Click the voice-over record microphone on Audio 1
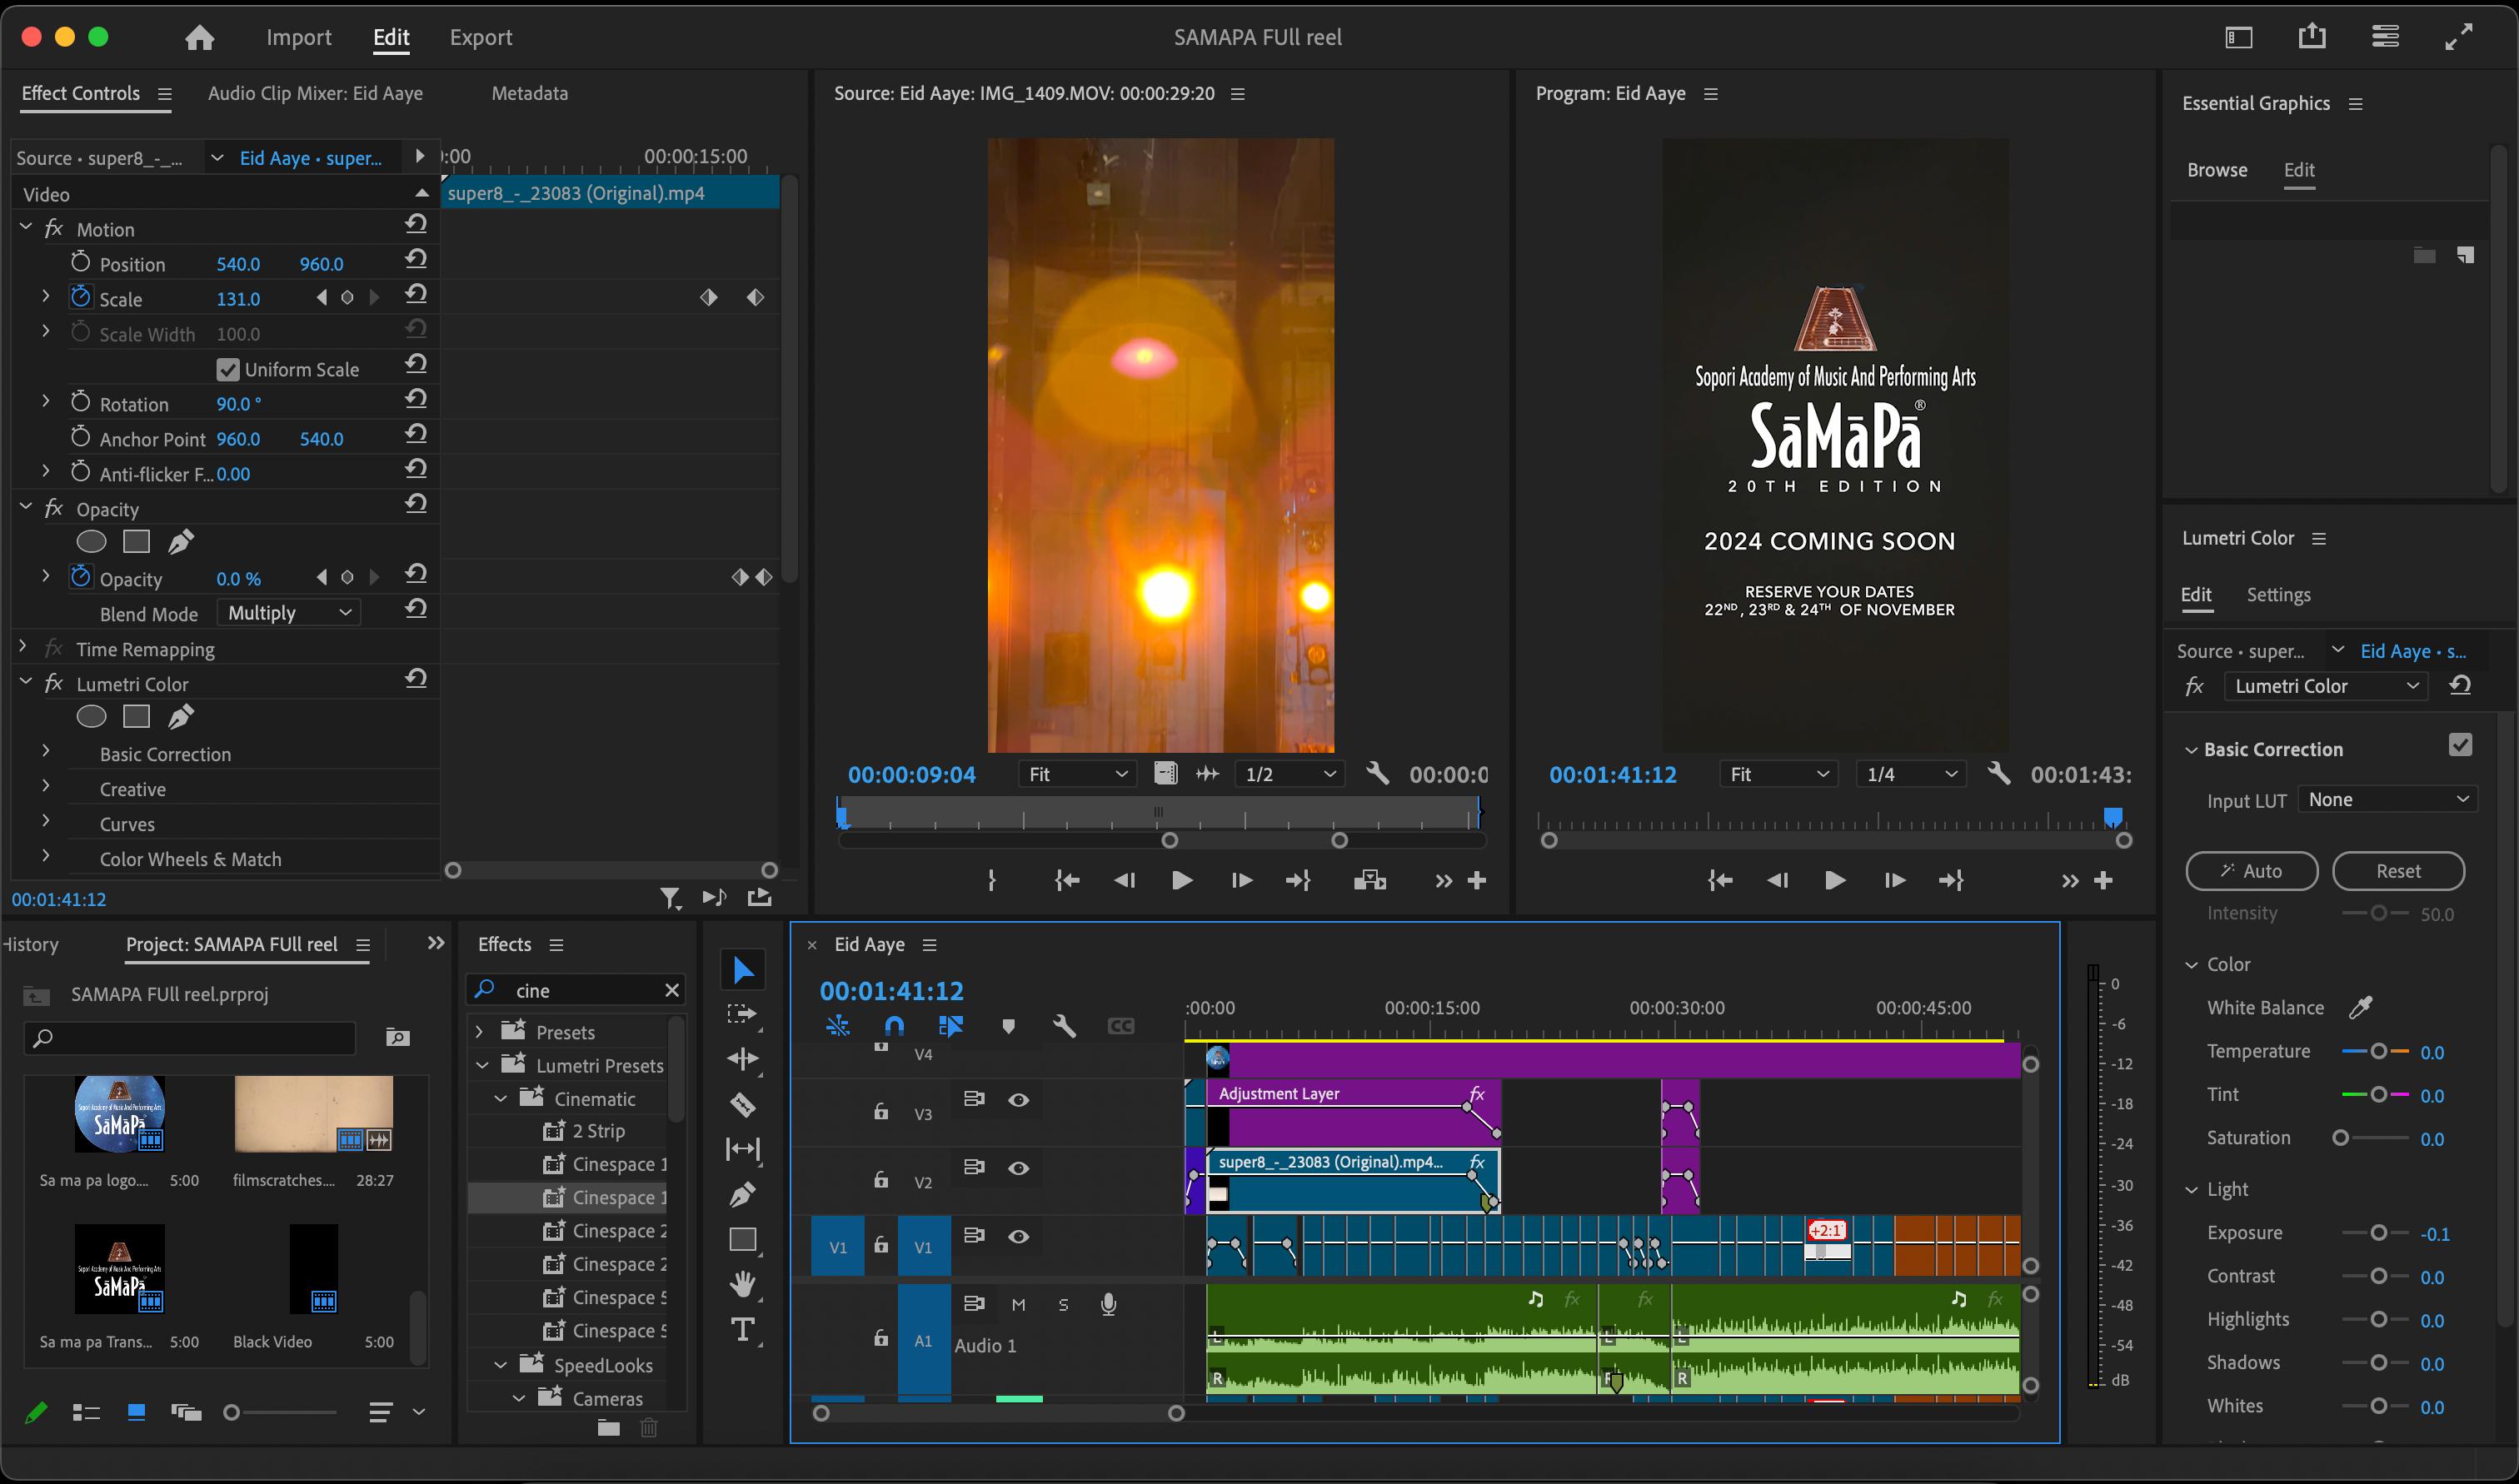The height and width of the screenshot is (1484, 2519). point(1107,1303)
